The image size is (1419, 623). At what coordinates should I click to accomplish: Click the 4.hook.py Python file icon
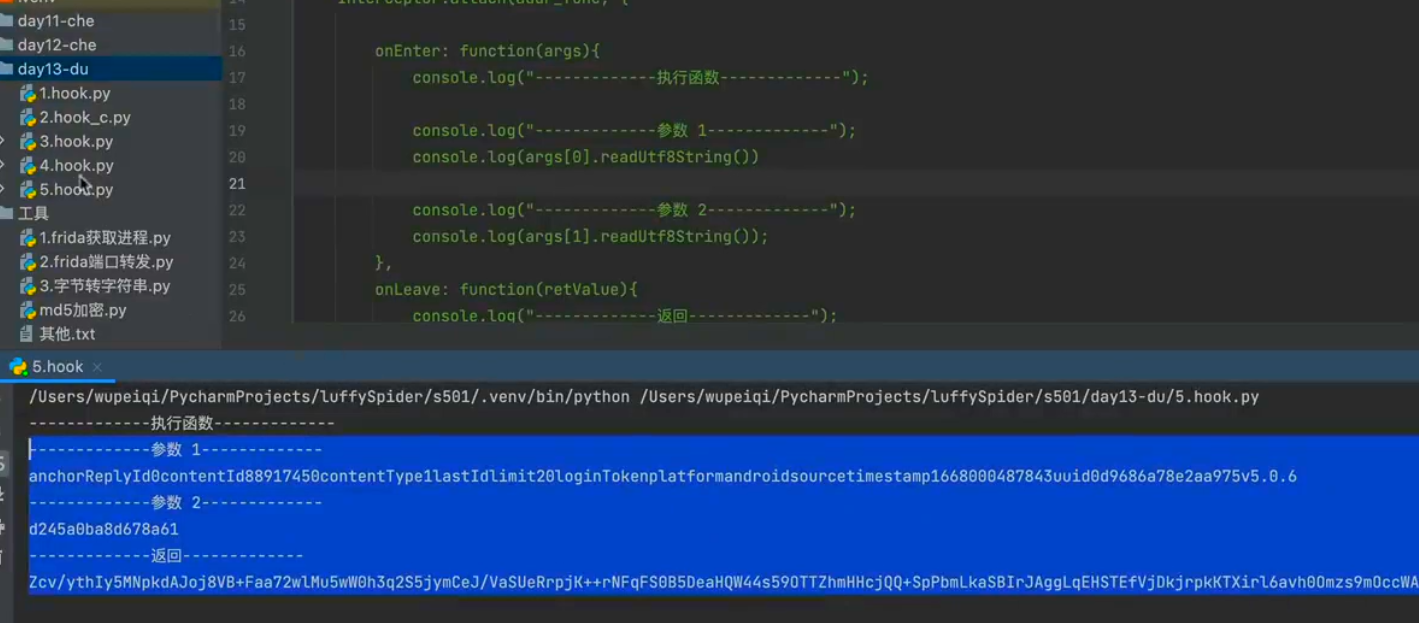28,165
